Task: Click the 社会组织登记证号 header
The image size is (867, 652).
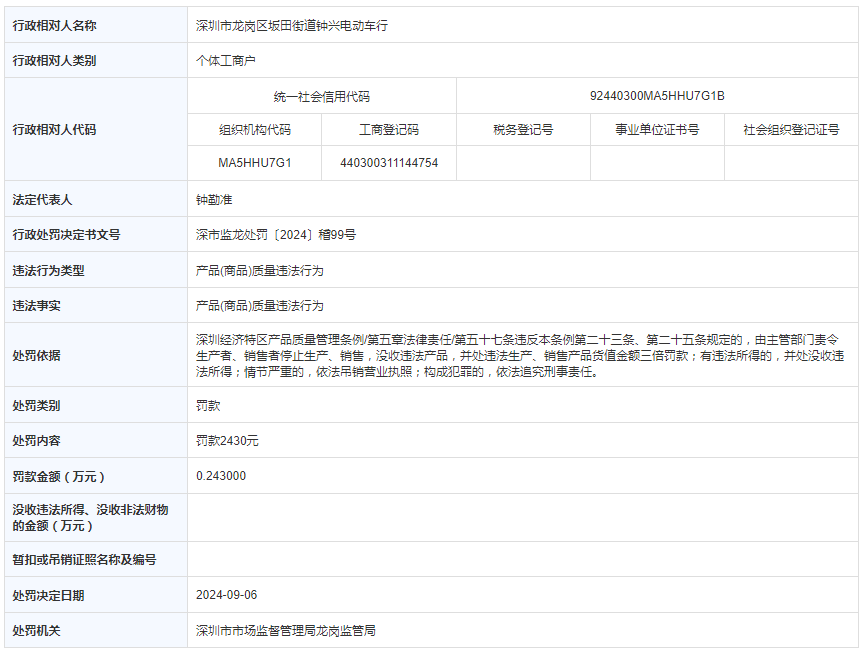Action: (x=791, y=130)
